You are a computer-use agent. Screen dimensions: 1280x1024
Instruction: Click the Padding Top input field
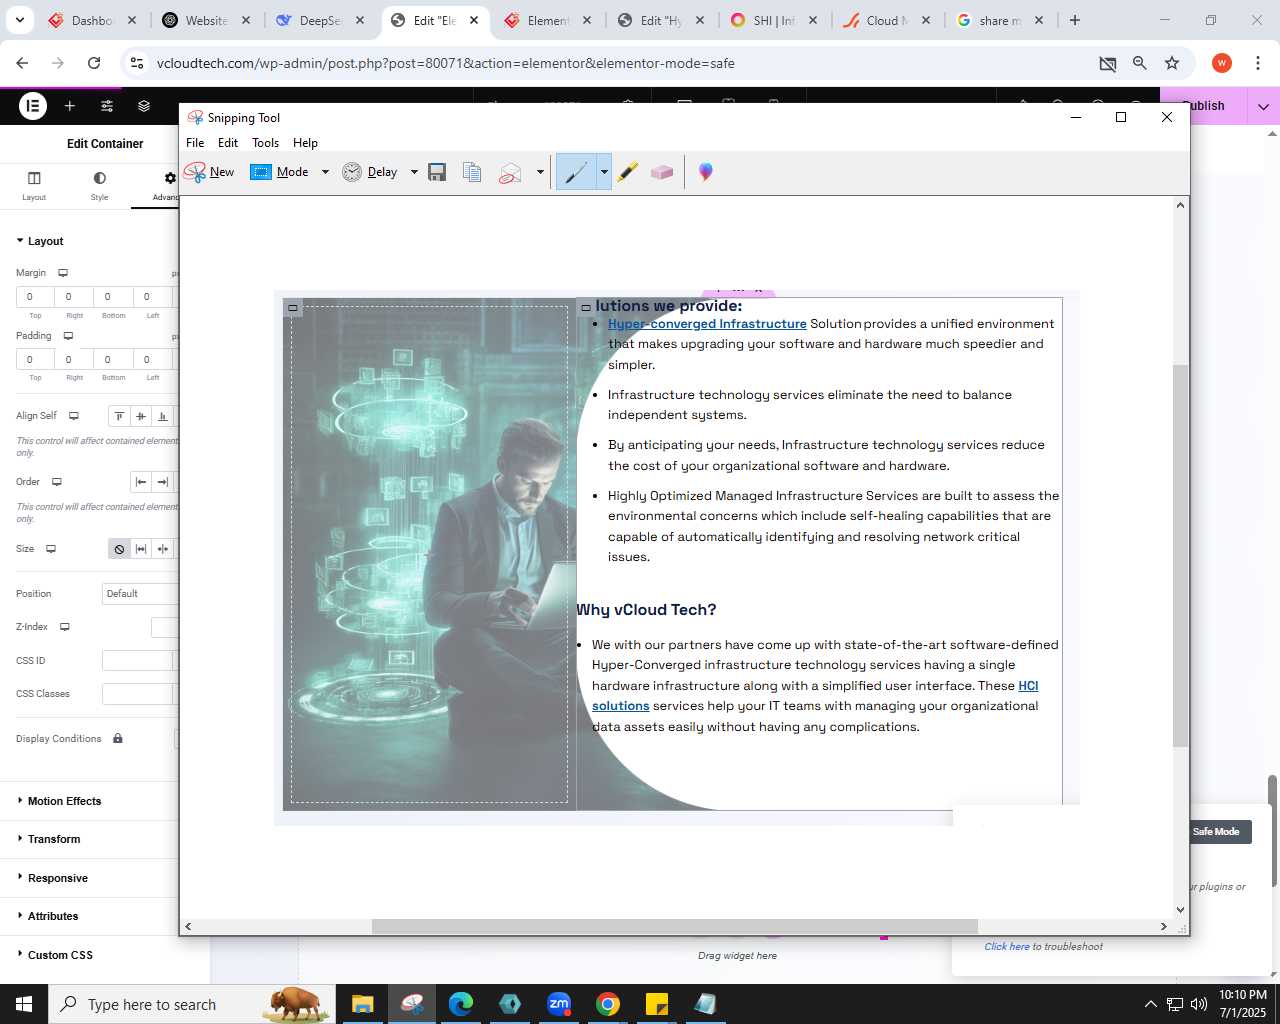(35, 359)
